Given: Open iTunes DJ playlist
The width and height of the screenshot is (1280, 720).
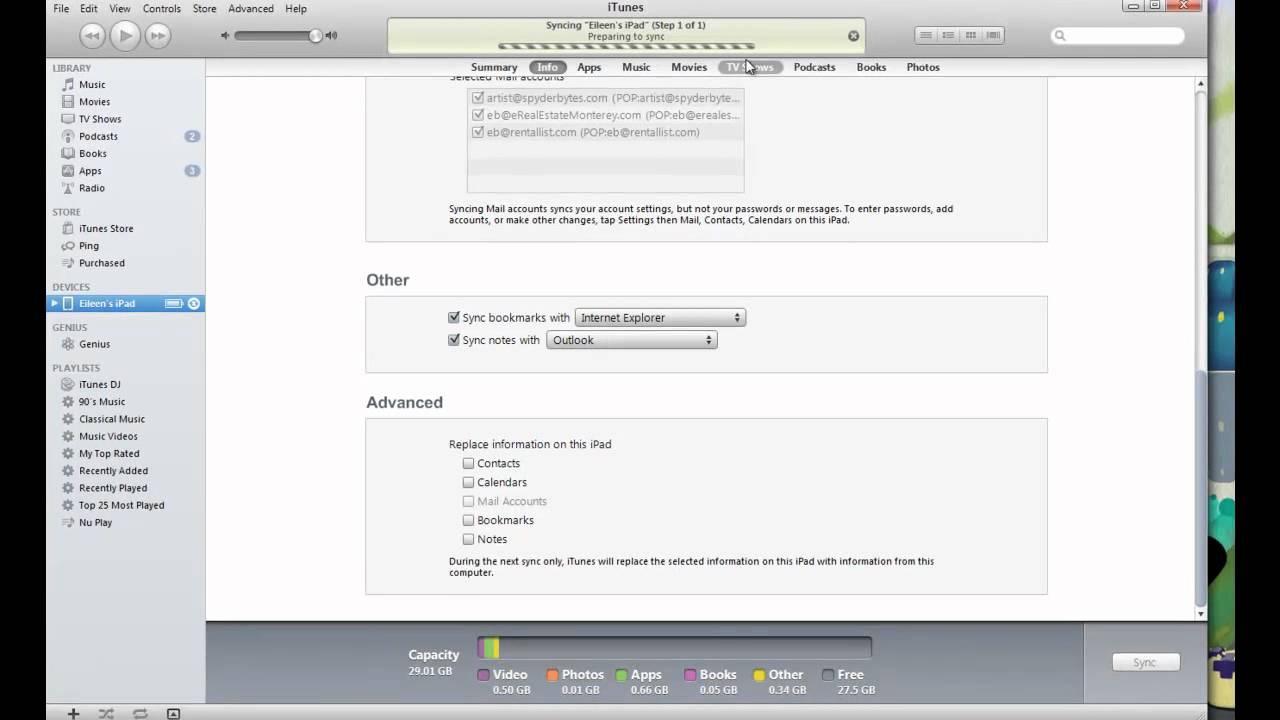Looking at the screenshot, I should [100, 385].
